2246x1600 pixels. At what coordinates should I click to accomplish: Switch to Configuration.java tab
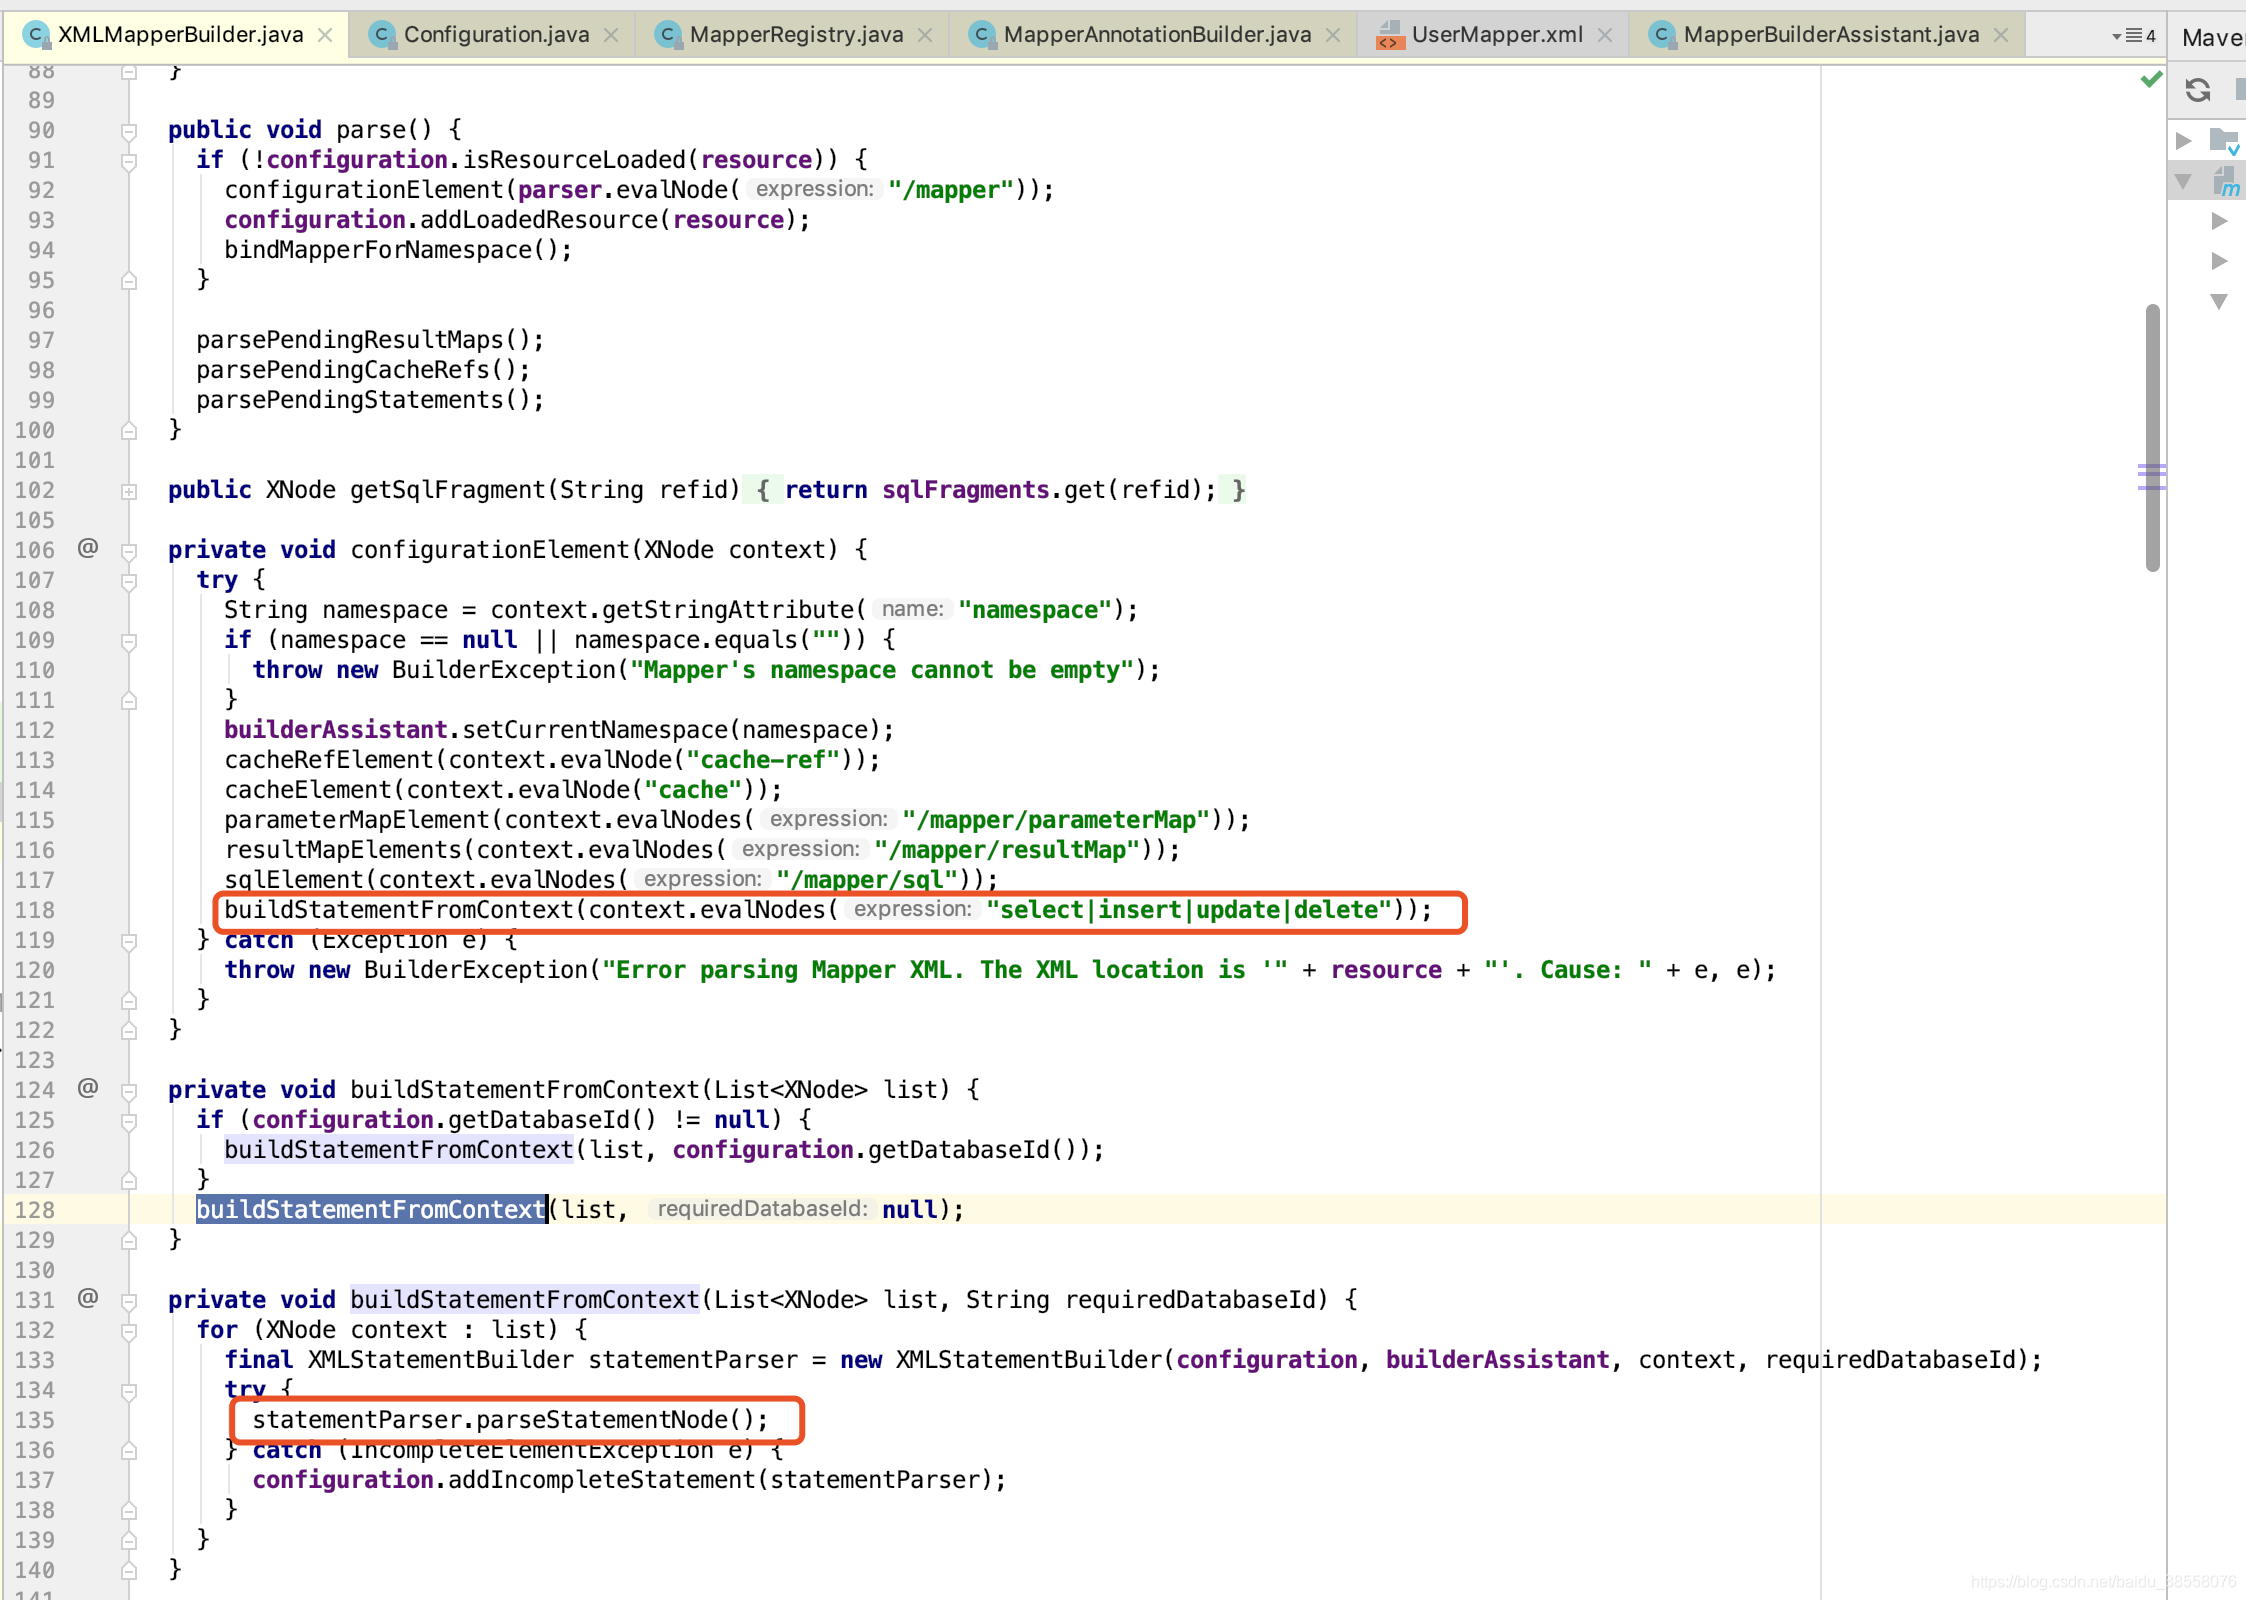click(496, 35)
